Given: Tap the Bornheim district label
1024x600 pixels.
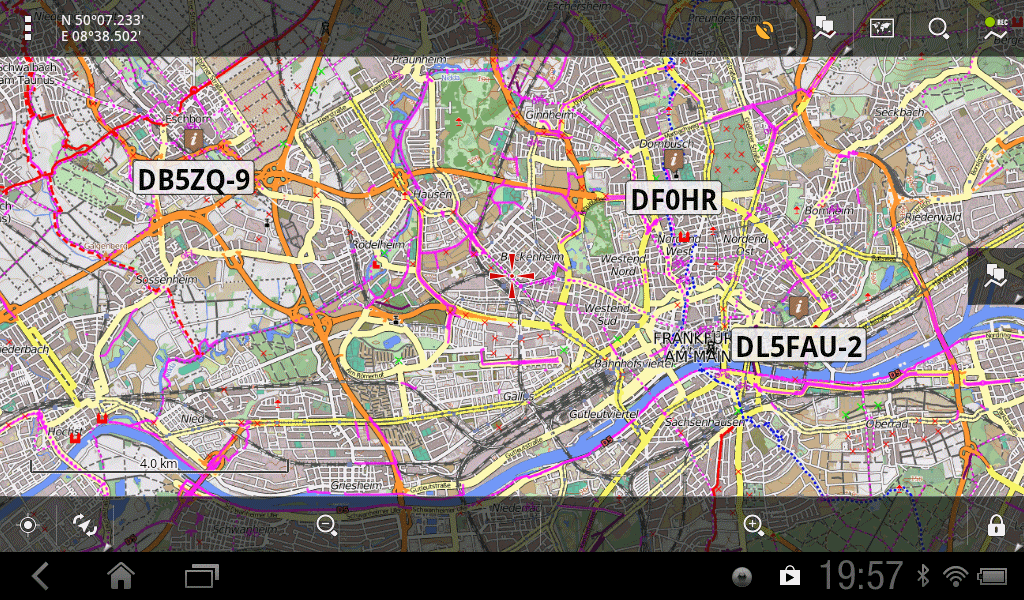Looking at the screenshot, I should point(829,210).
